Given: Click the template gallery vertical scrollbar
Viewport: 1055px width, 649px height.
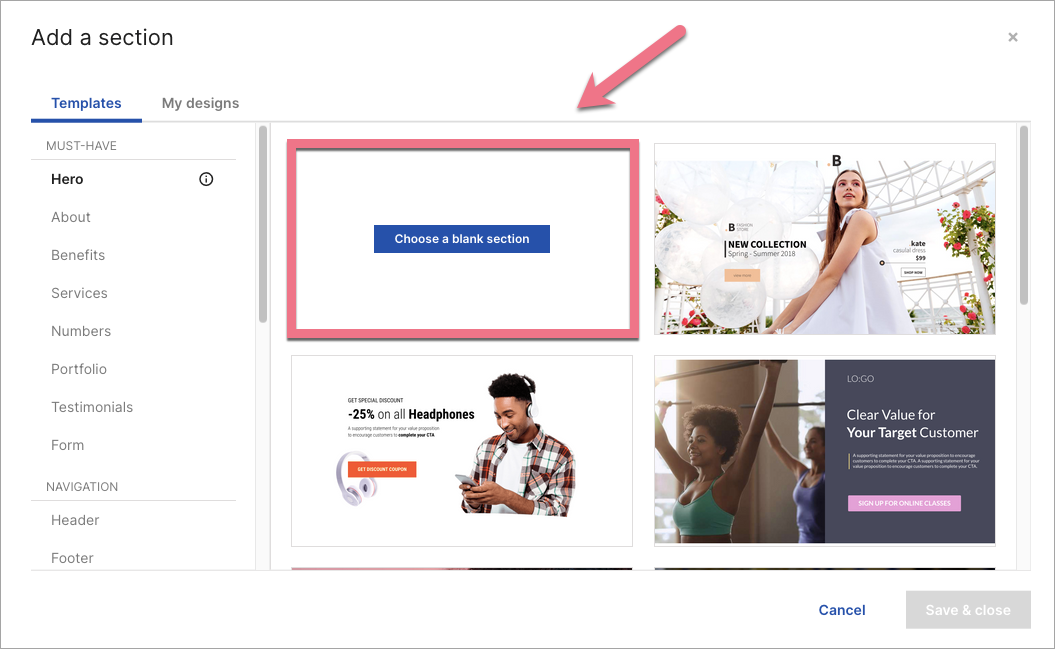Looking at the screenshot, I should tap(1023, 215).
